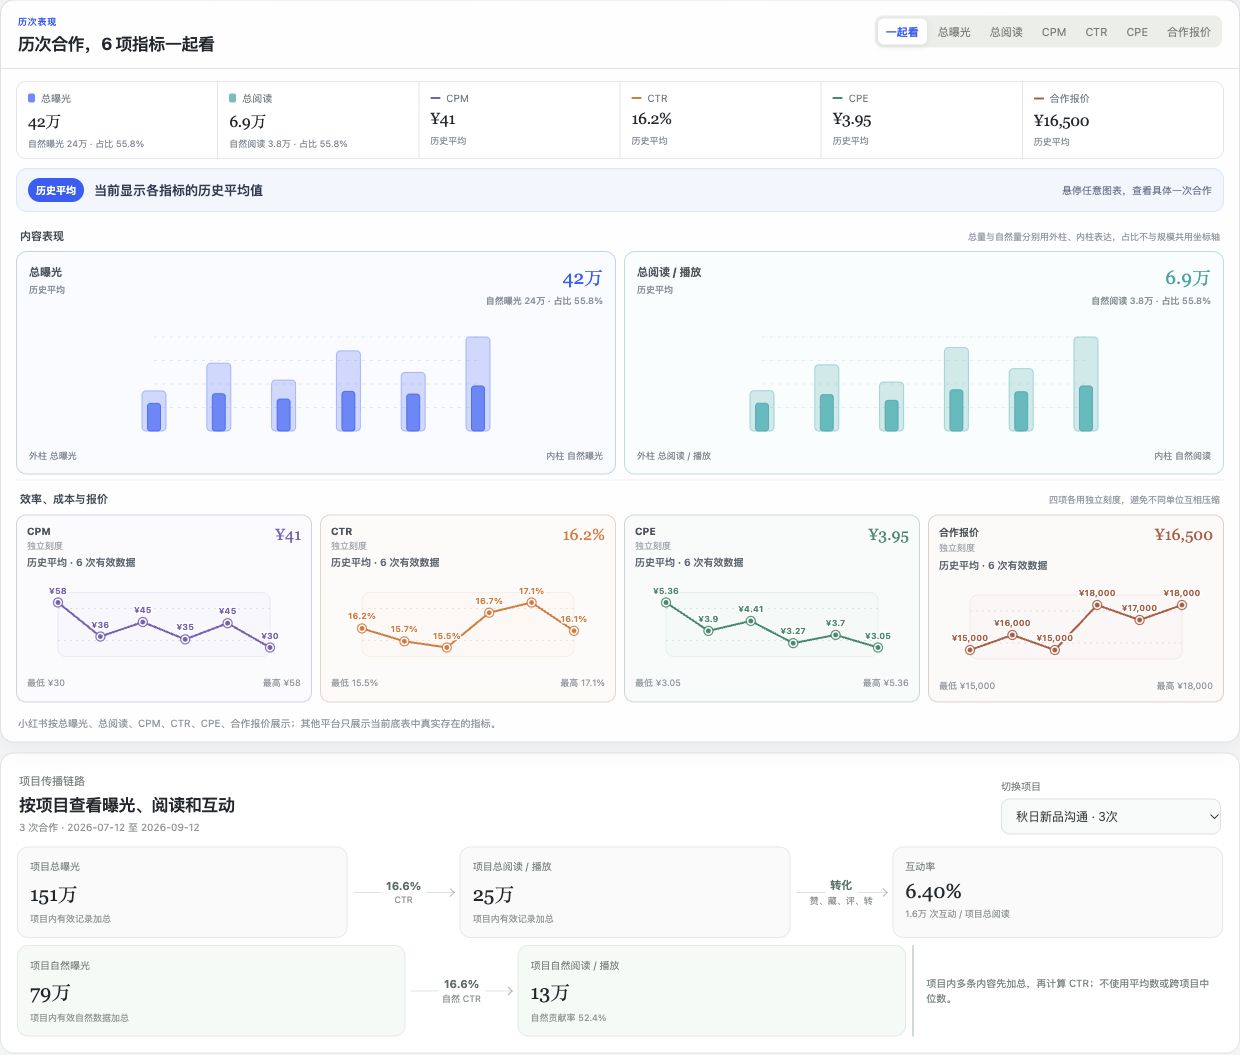Click the purple CPM legend dash in the summary card

tap(435, 98)
